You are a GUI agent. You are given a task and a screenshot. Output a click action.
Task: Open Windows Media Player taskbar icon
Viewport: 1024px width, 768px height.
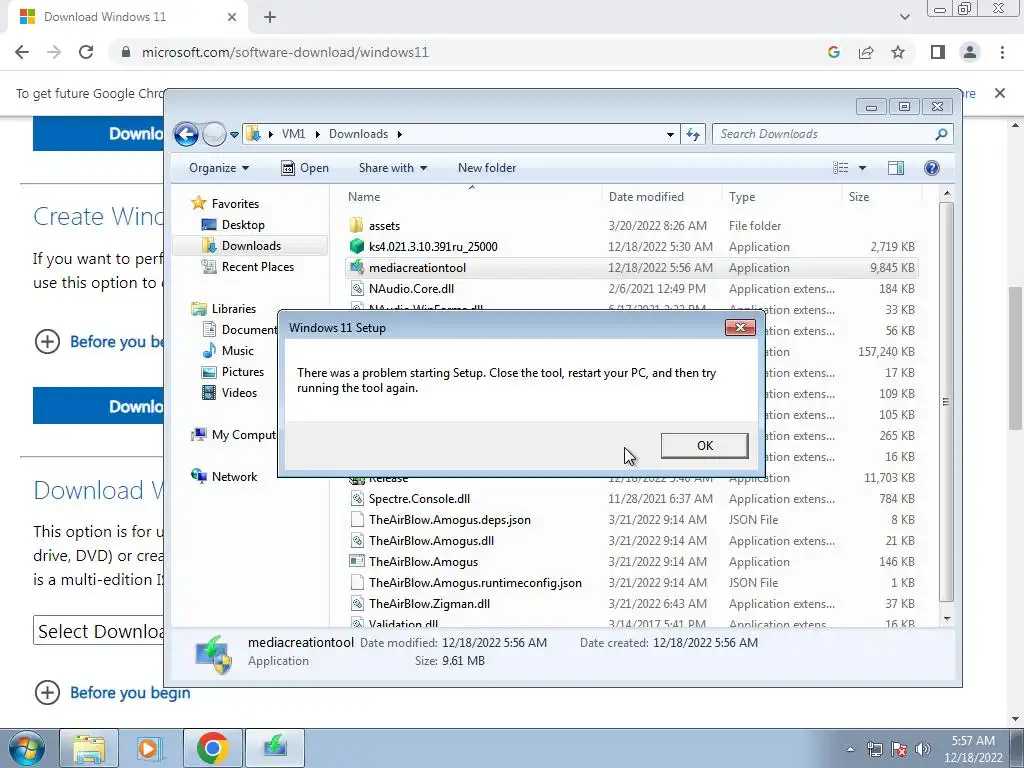pyautogui.click(x=150, y=748)
